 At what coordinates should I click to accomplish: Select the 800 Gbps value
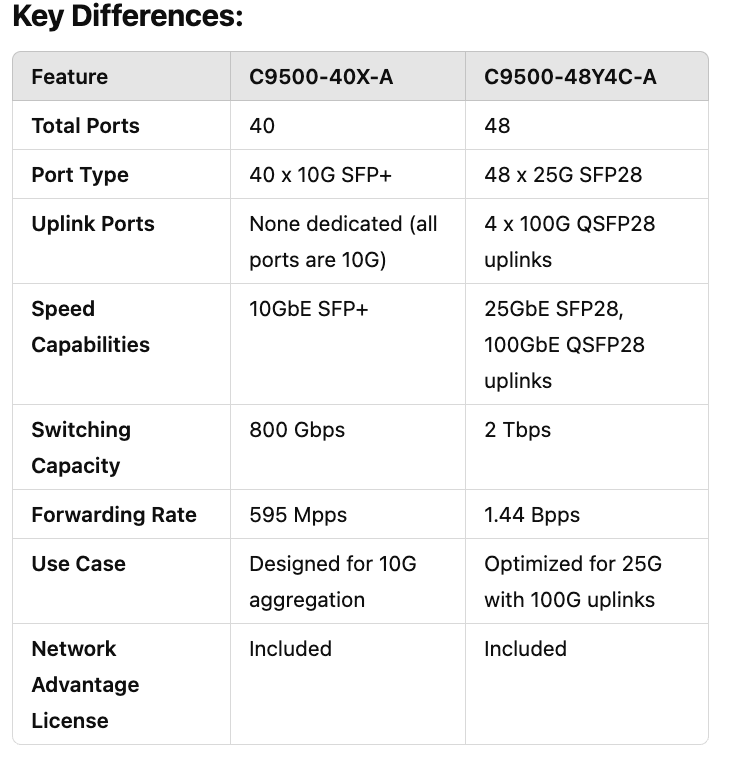tap(297, 430)
